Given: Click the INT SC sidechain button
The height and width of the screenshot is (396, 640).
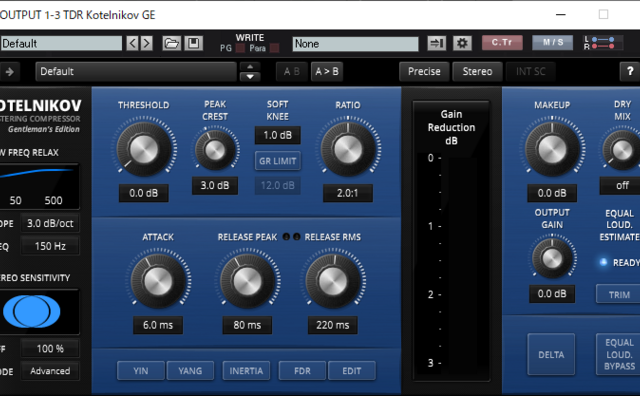Looking at the screenshot, I should [x=530, y=71].
